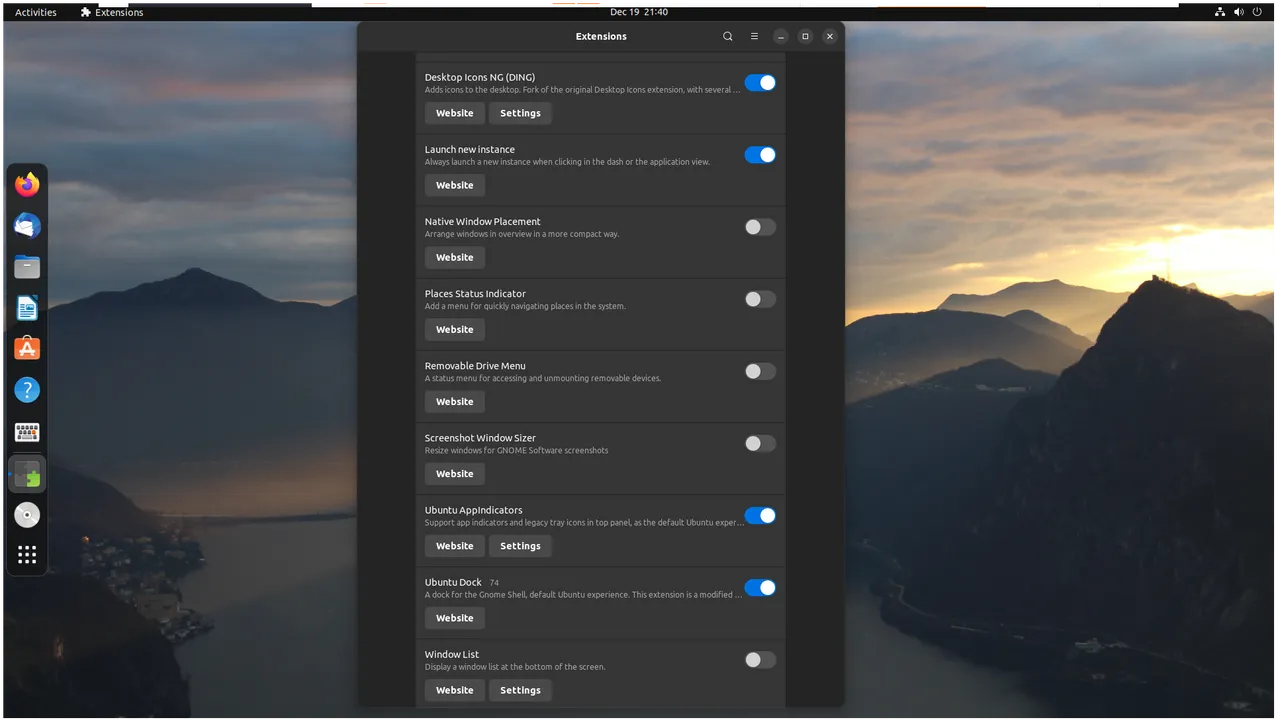Screen dimensions: 1280x724
Task: Click the network icon in top panel
Action: pos(1220,12)
